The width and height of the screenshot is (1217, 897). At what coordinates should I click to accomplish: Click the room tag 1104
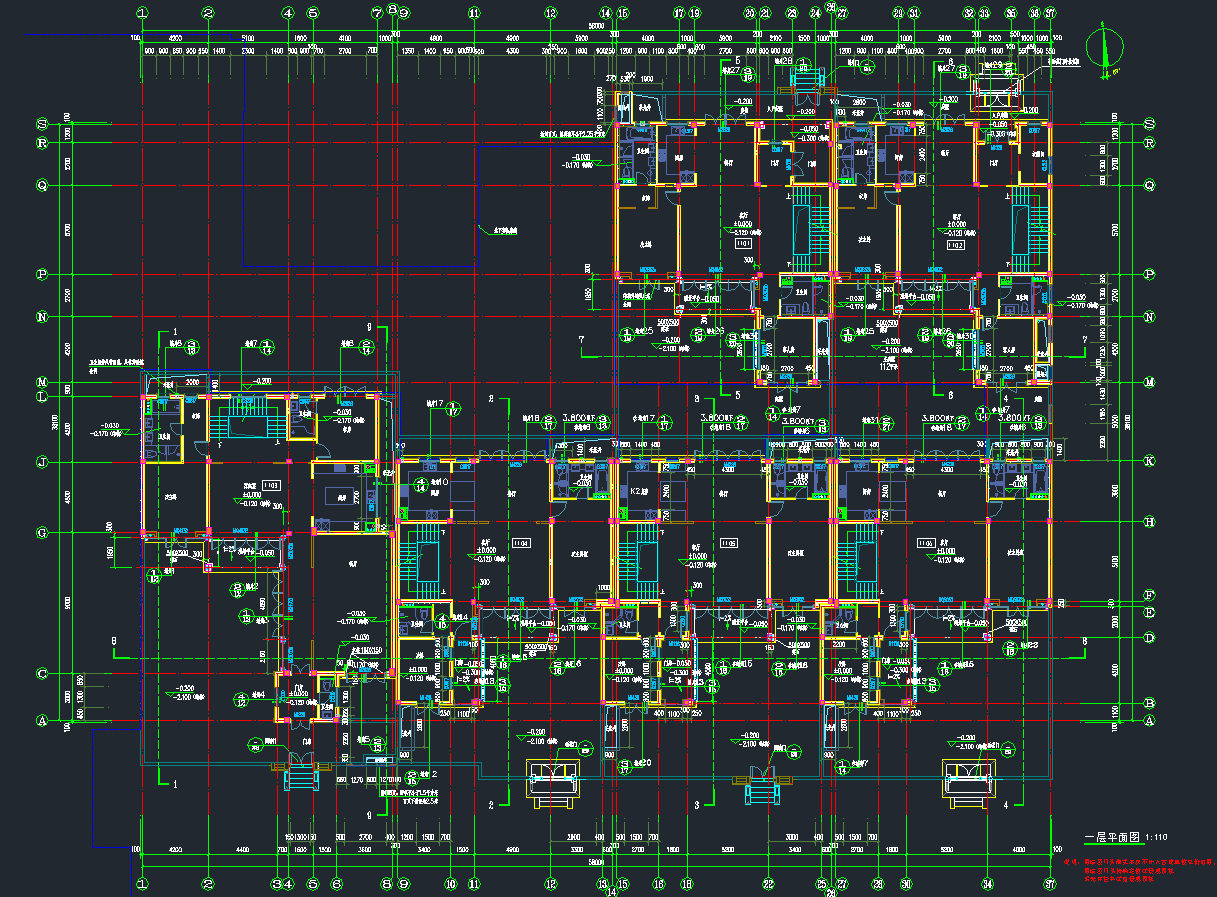[520, 543]
